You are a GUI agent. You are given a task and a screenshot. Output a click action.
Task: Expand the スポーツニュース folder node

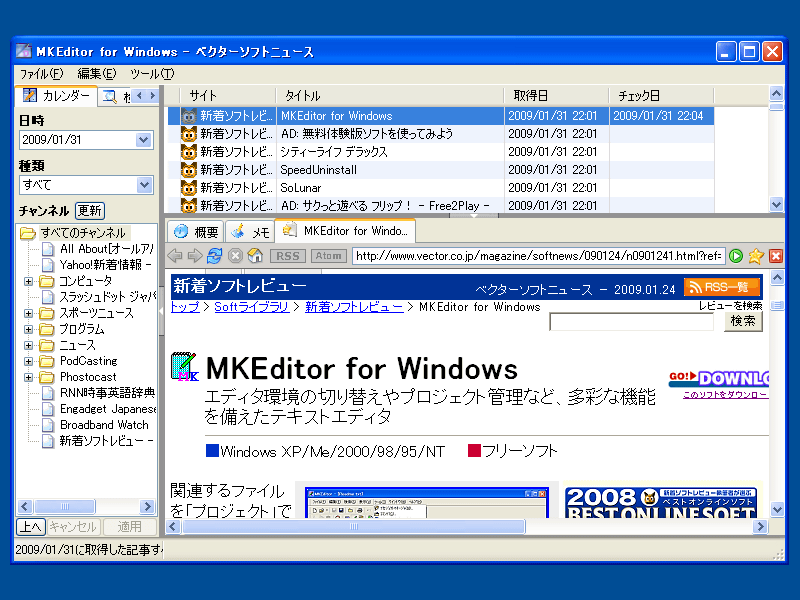29,313
